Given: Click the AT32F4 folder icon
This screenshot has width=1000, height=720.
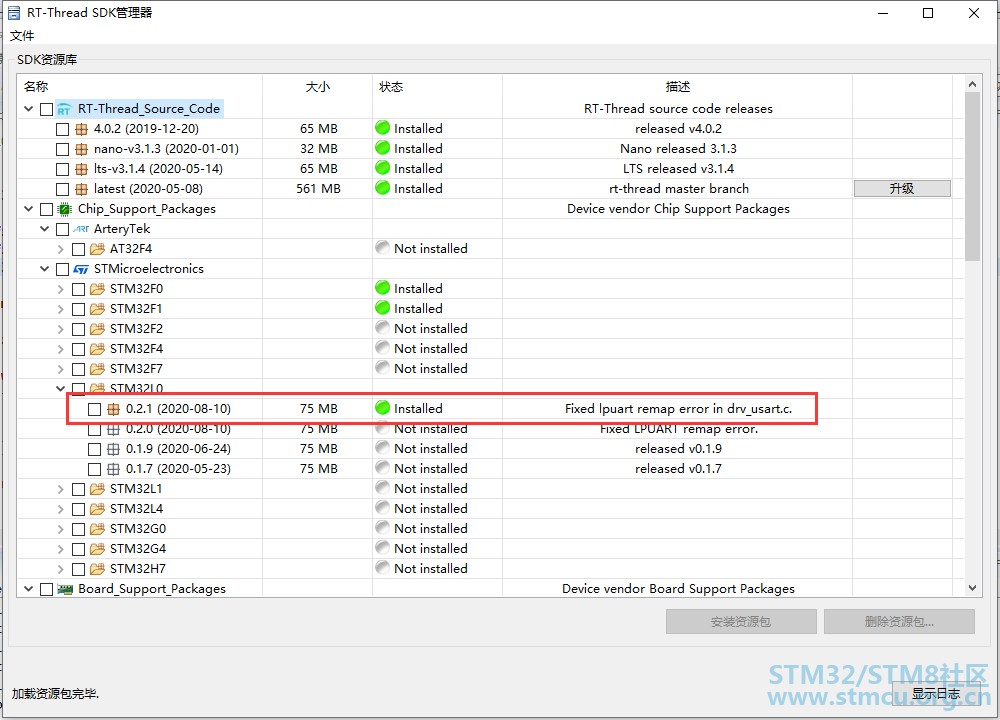Looking at the screenshot, I should 97,249.
